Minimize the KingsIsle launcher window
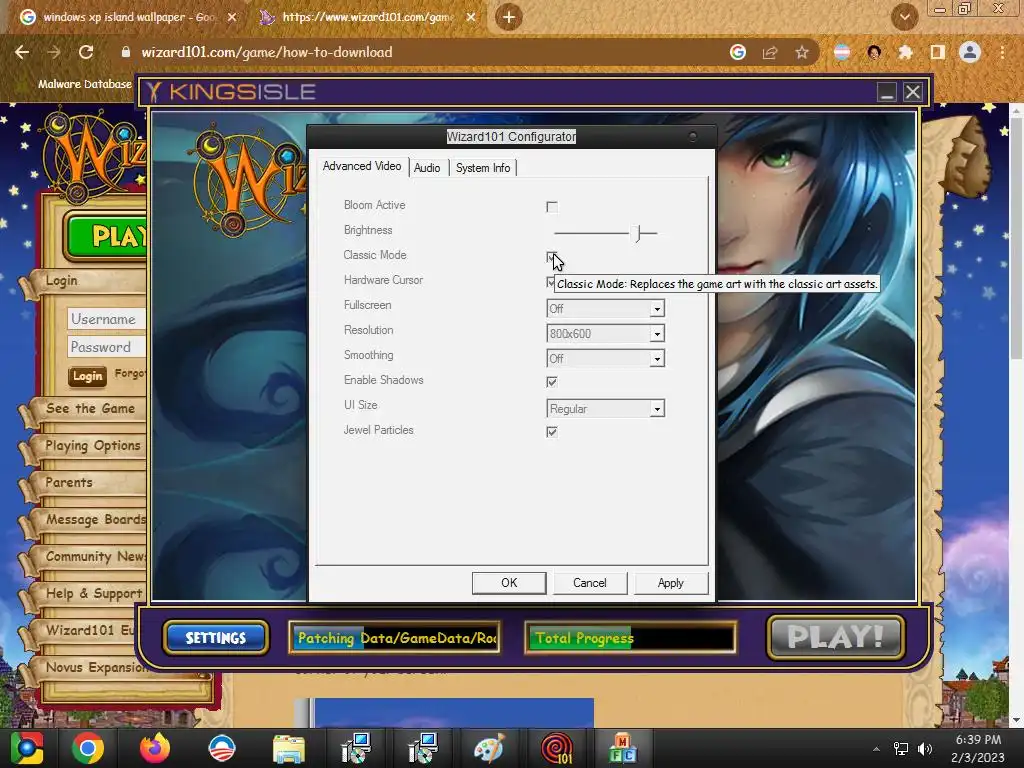 (x=887, y=92)
